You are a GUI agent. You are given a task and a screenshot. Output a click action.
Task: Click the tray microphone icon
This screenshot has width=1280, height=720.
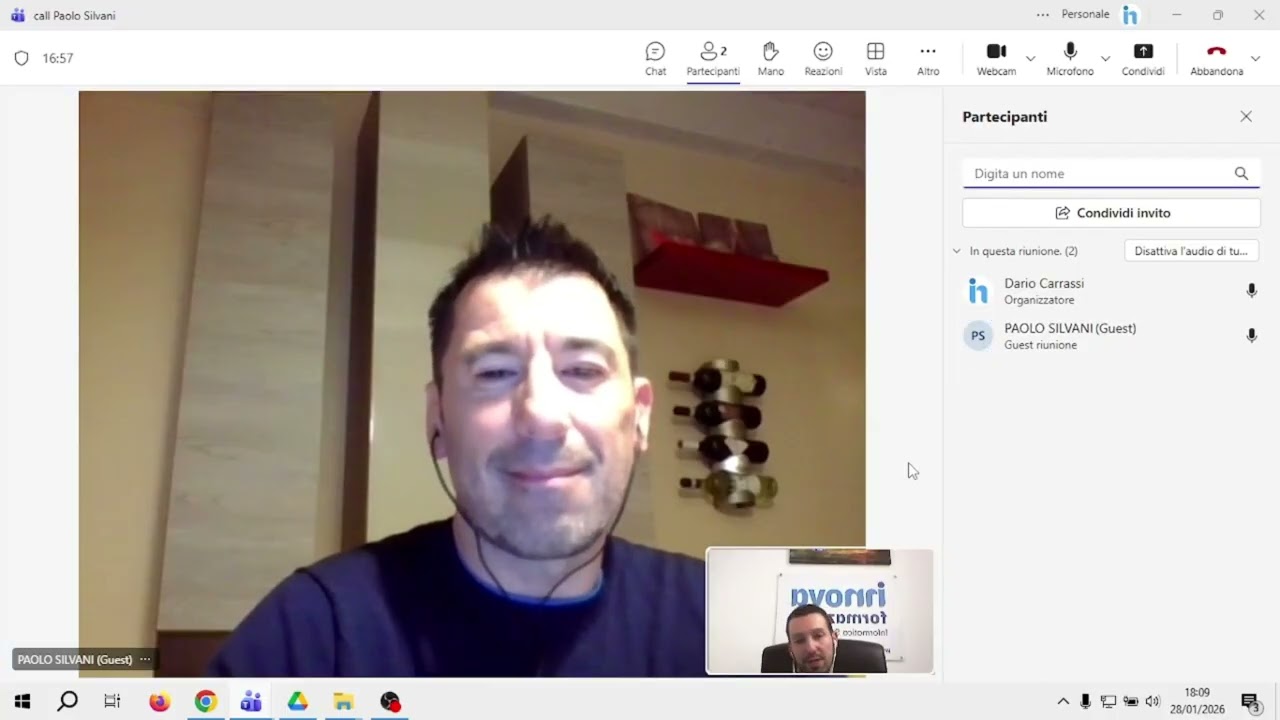(1085, 701)
